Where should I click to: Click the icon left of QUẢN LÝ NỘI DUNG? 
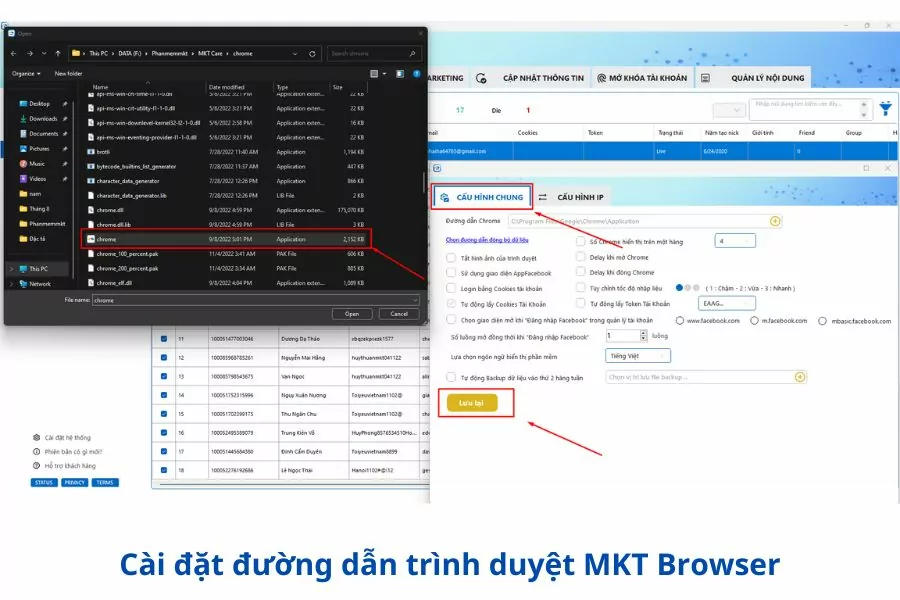coord(705,78)
